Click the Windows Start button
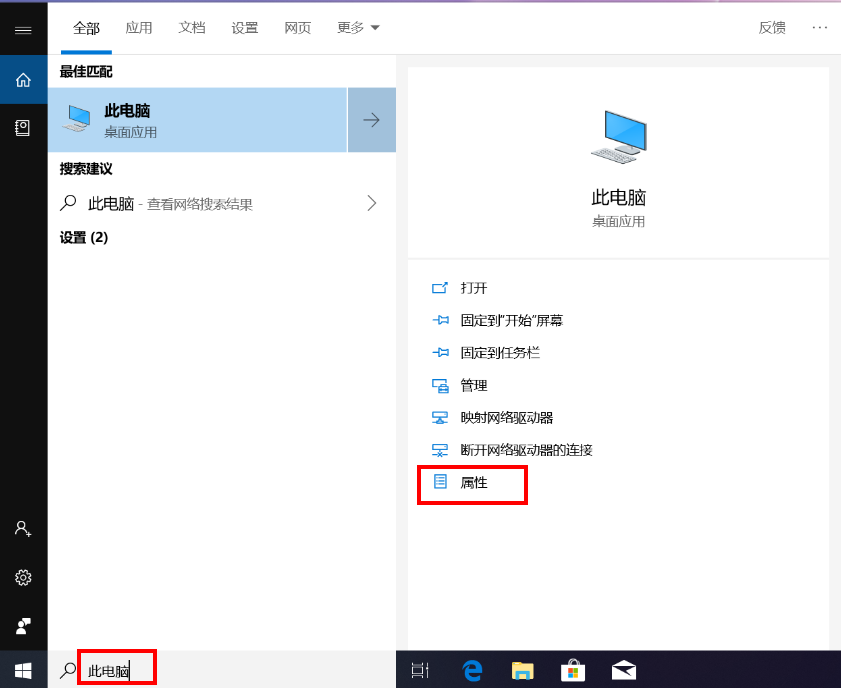Viewport: 841px width, 688px height. [23, 670]
